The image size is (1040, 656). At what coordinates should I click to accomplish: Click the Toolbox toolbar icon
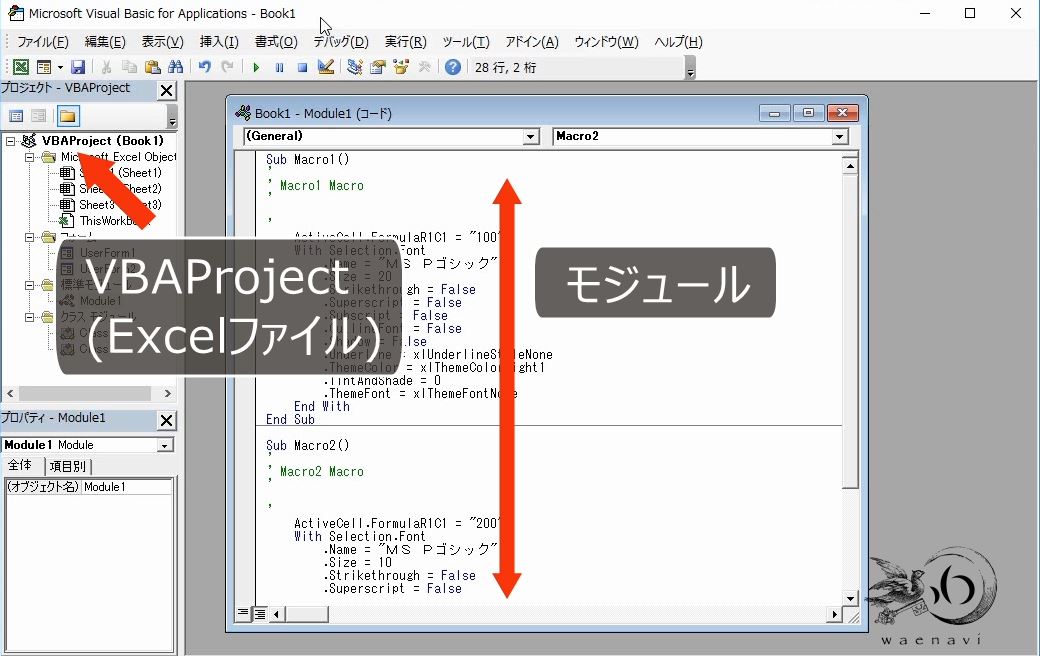(424, 67)
